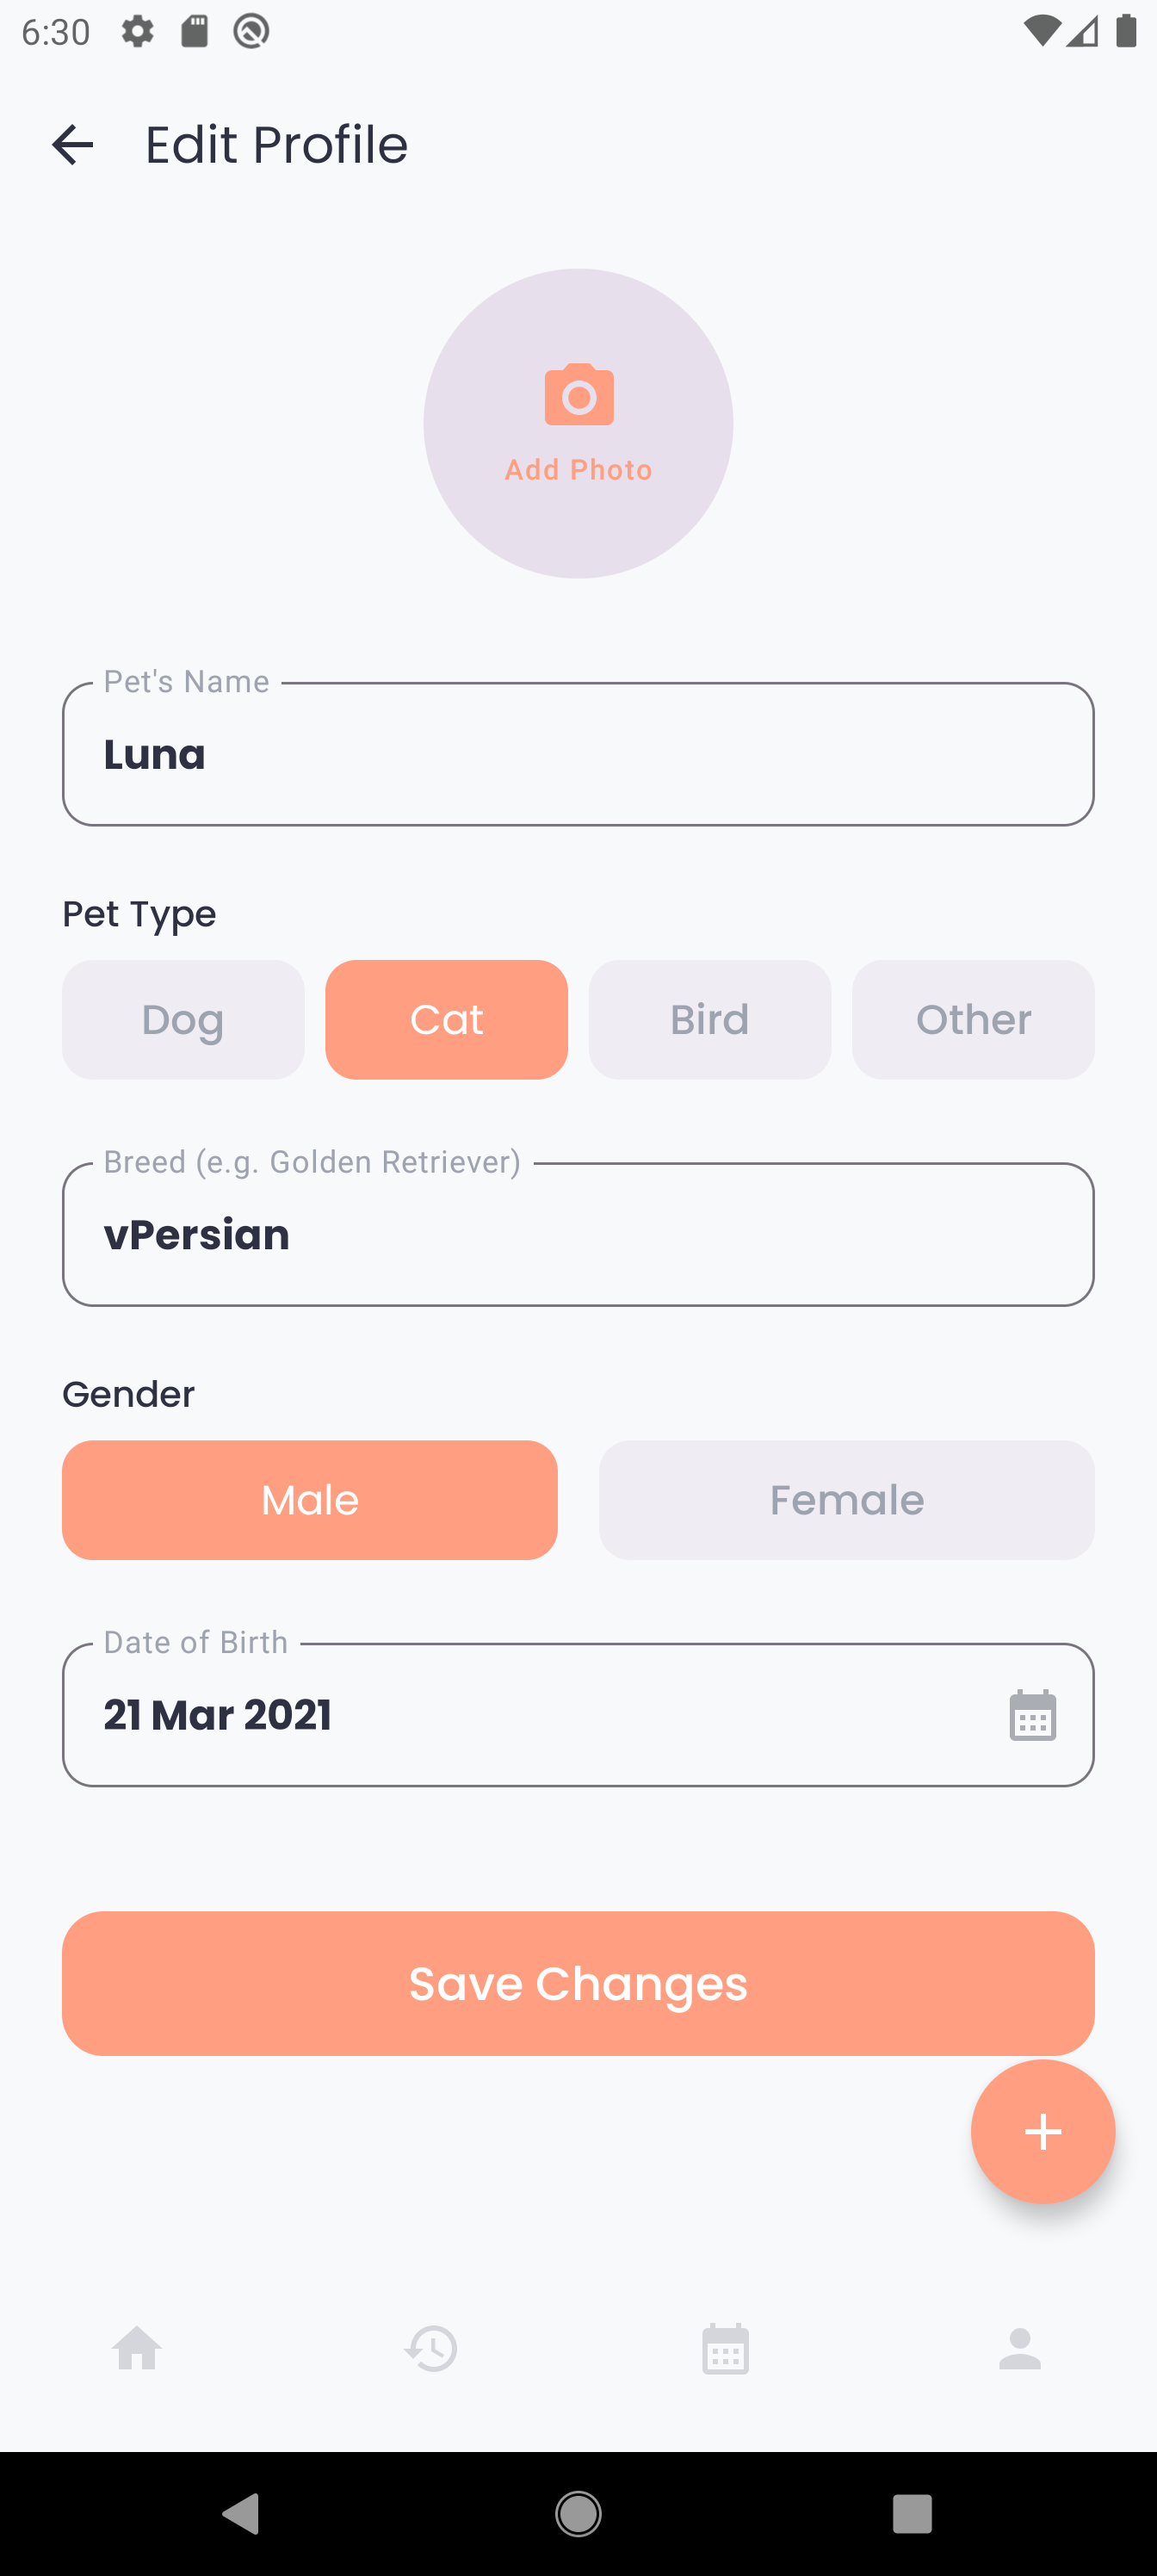1157x2576 pixels.
Task: Select Bird as pet type
Action: tap(709, 1019)
